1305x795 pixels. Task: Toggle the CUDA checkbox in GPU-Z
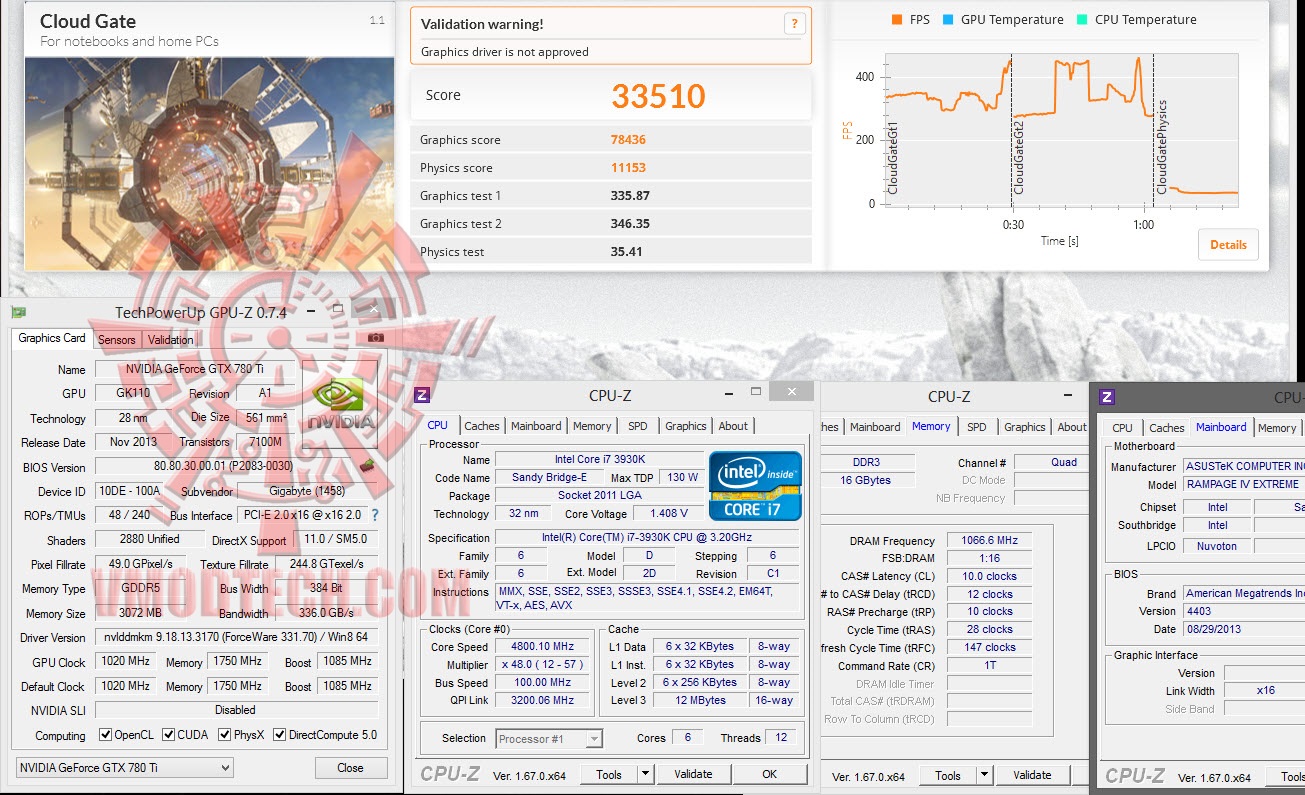click(x=169, y=735)
